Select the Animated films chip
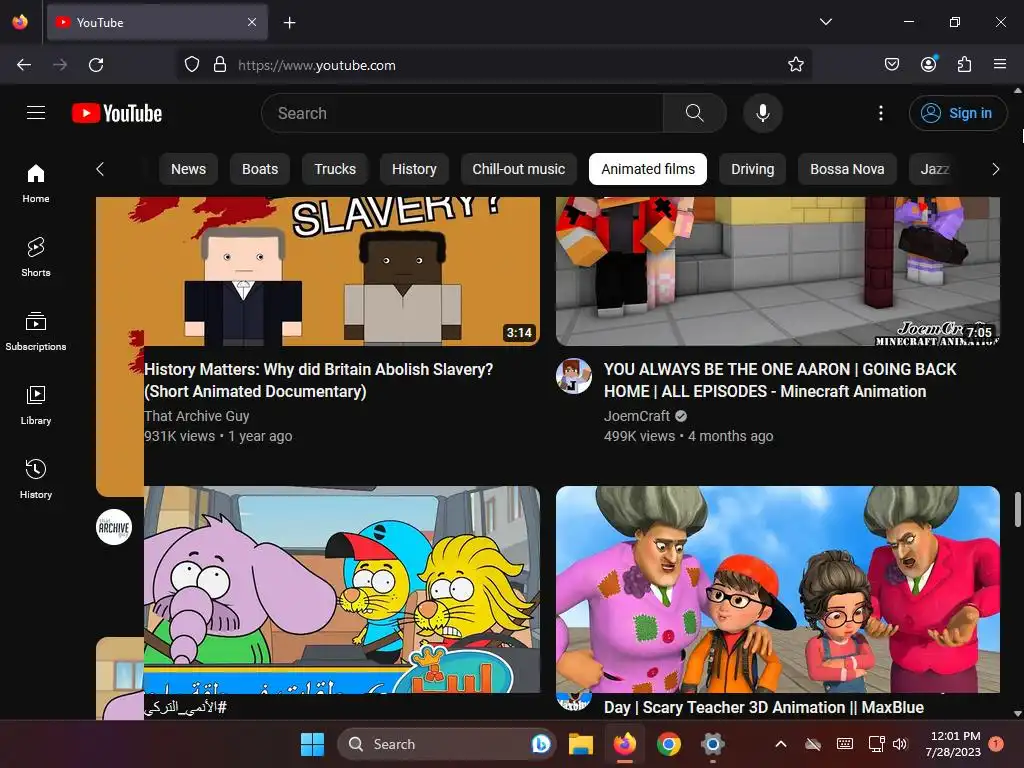 648,169
